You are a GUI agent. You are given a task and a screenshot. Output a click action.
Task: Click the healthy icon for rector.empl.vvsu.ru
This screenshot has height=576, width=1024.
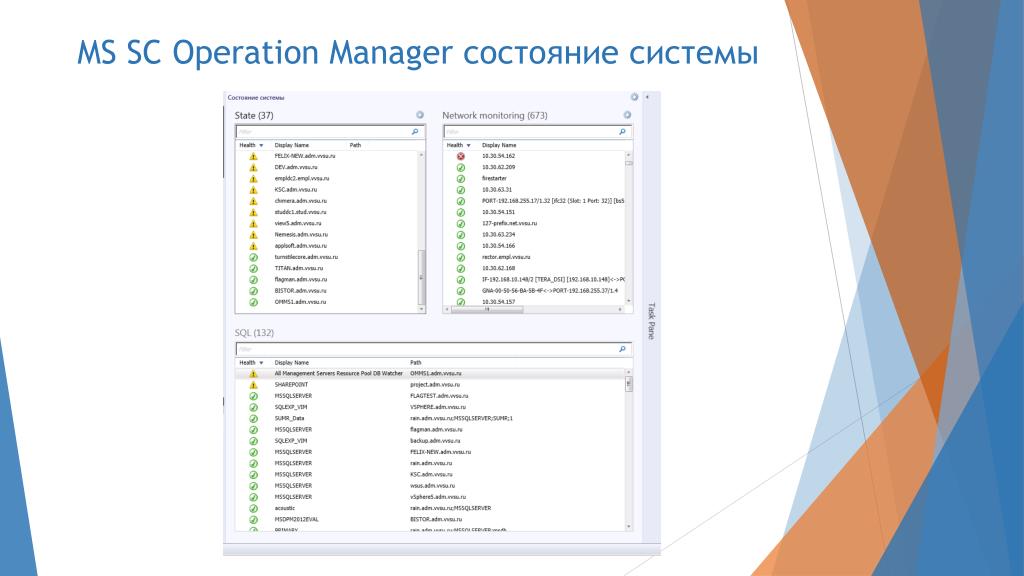point(460,257)
